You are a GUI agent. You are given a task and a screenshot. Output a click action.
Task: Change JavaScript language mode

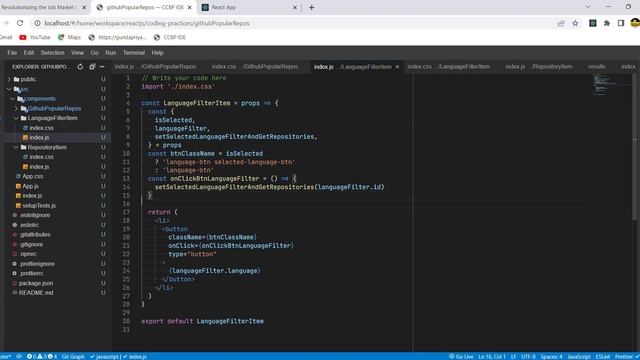579,356
